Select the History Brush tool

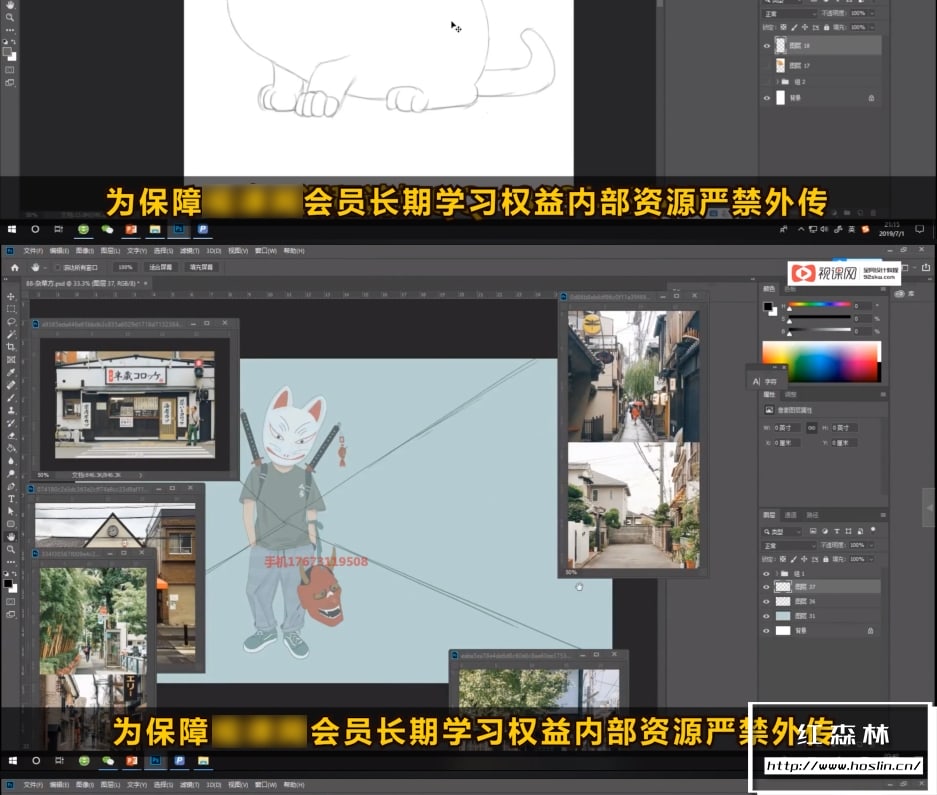[11, 423]
